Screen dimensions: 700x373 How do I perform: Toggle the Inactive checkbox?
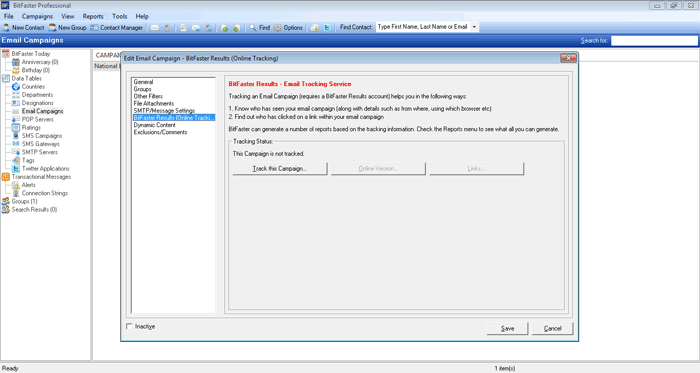point(129,327)
